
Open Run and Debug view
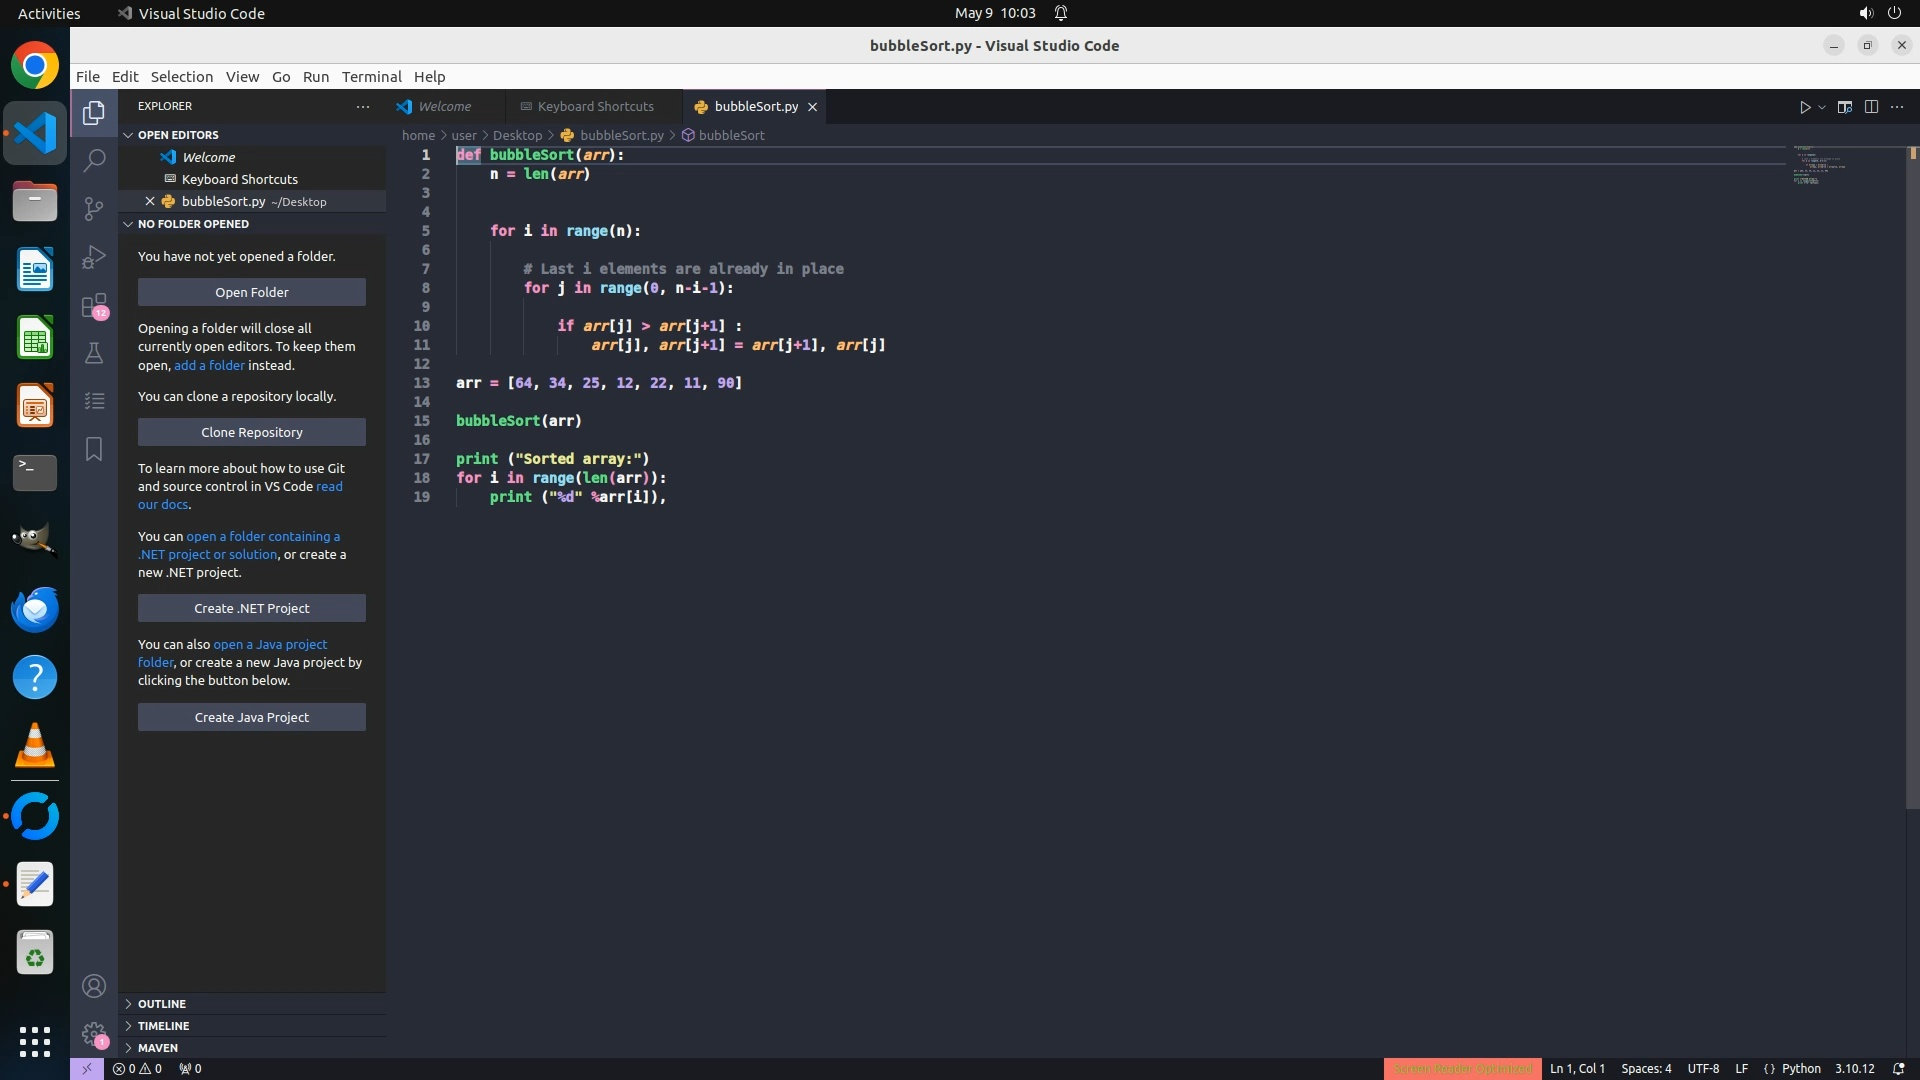coord(94,257)
